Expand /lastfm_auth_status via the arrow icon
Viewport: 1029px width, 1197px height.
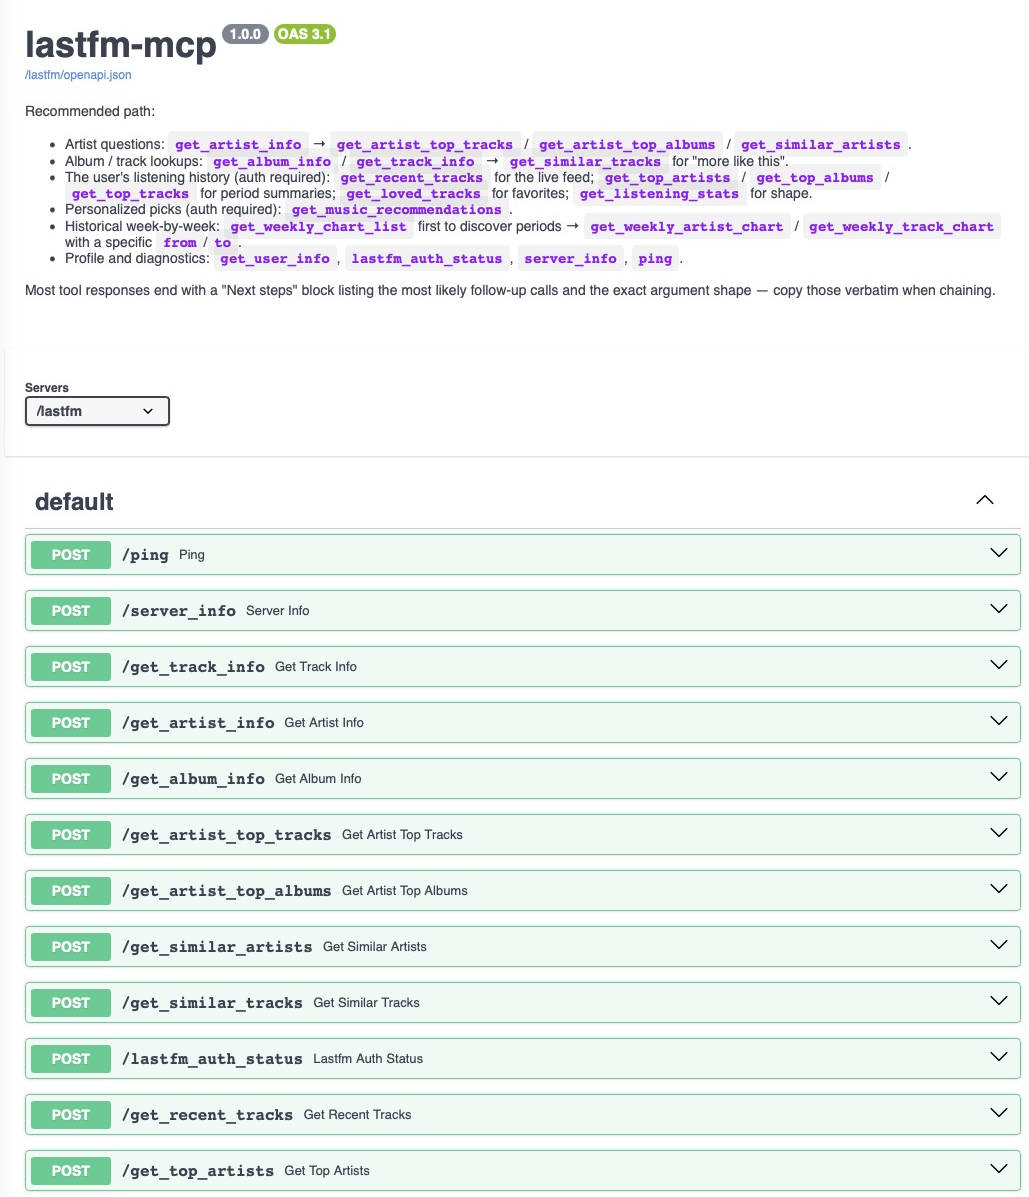click(998, 1057)
